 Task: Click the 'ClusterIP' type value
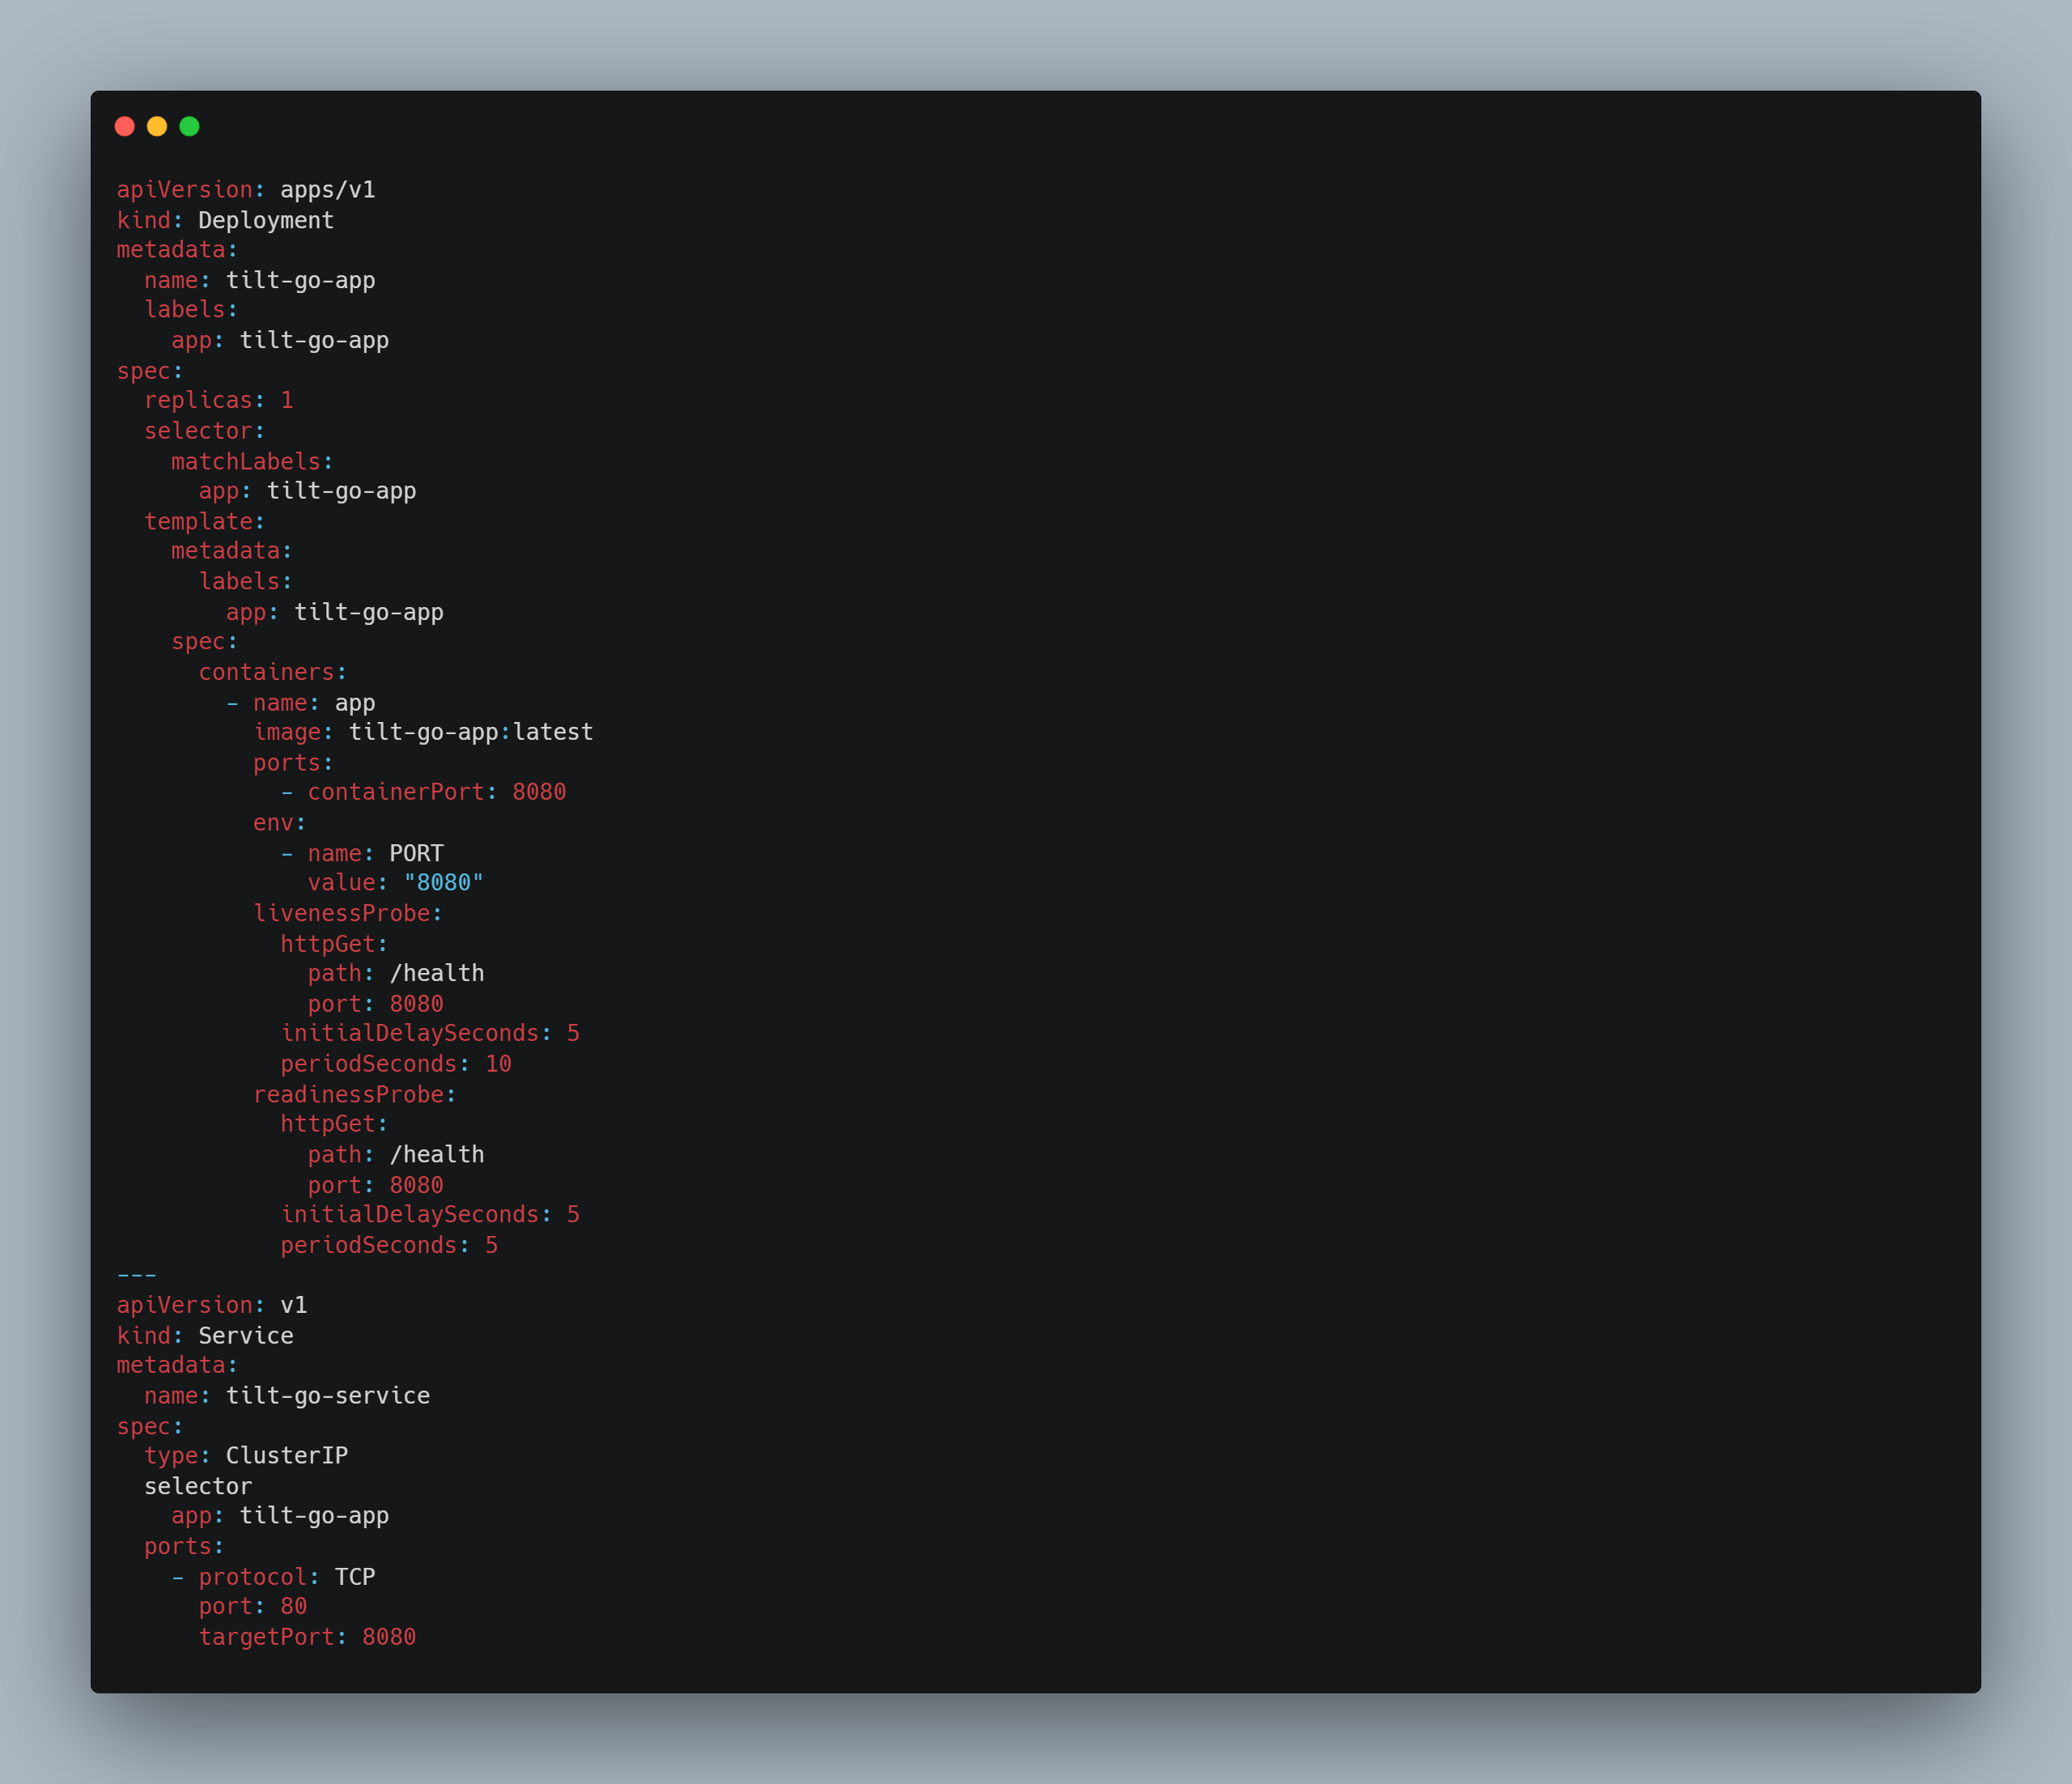tap(286, 1455)
